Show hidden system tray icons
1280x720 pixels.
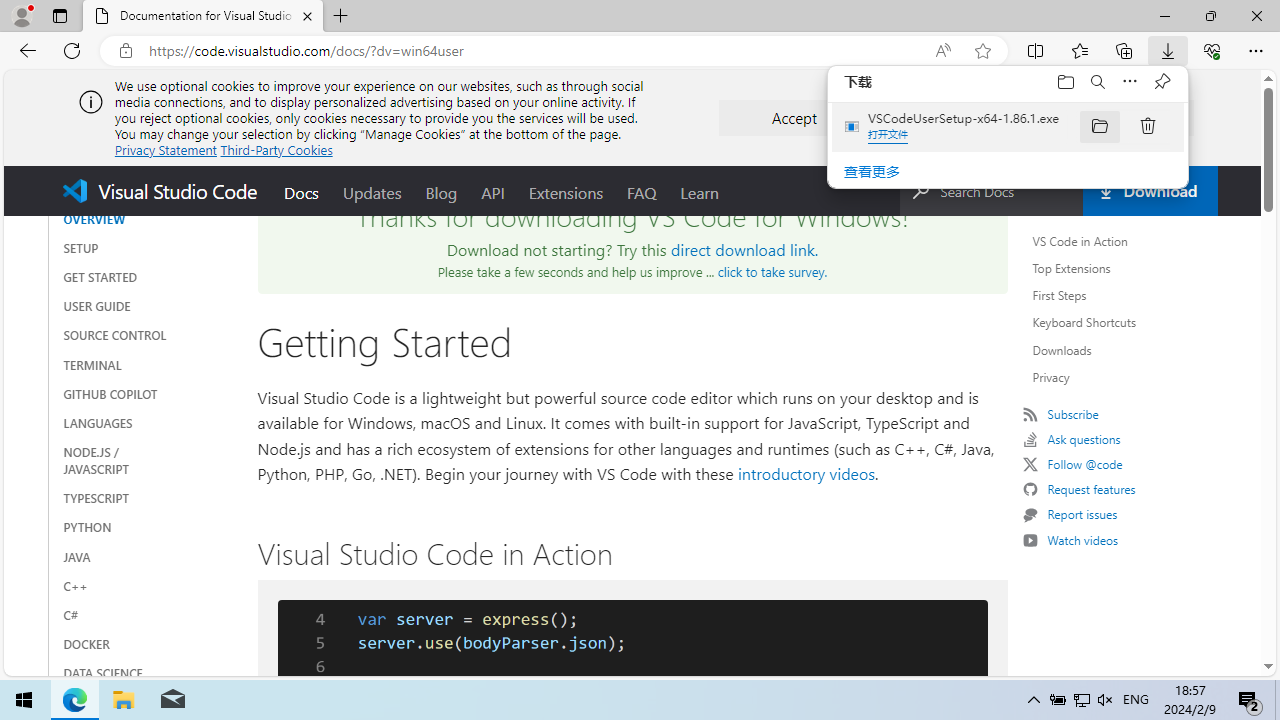click(x=1034, y=700)
